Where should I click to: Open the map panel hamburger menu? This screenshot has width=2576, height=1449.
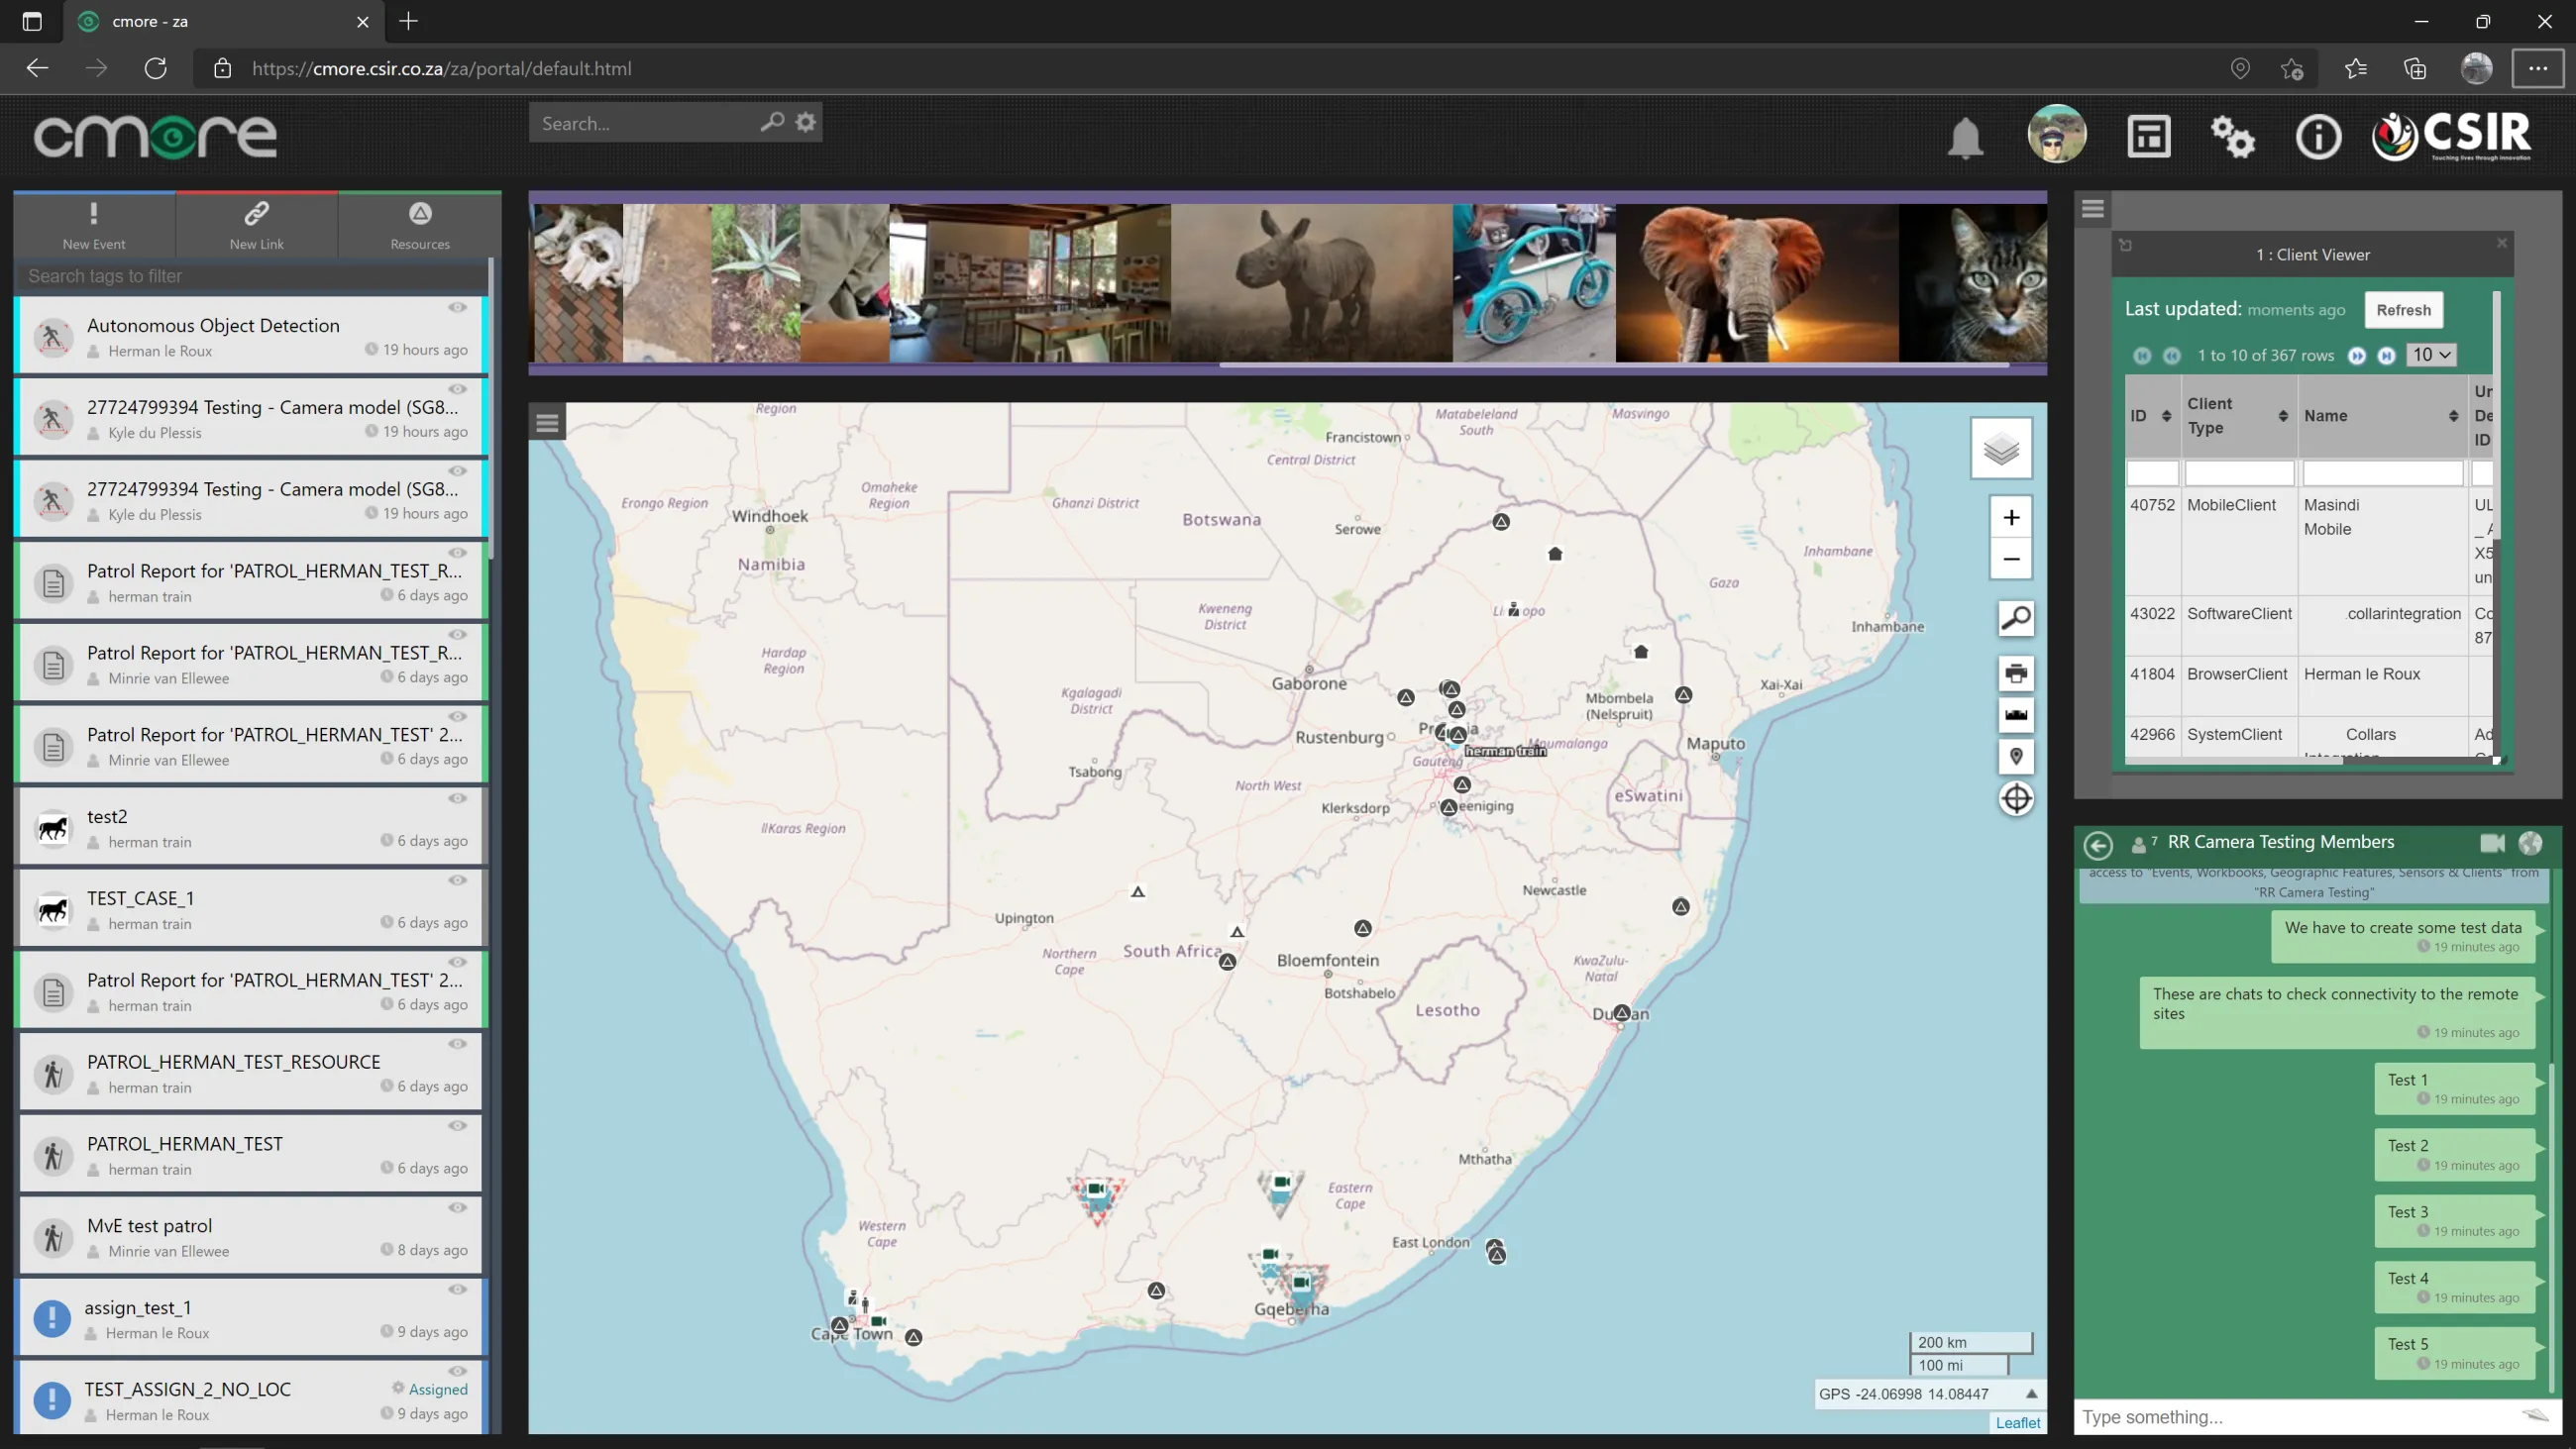pyautogui.click(x=547, y=423)
